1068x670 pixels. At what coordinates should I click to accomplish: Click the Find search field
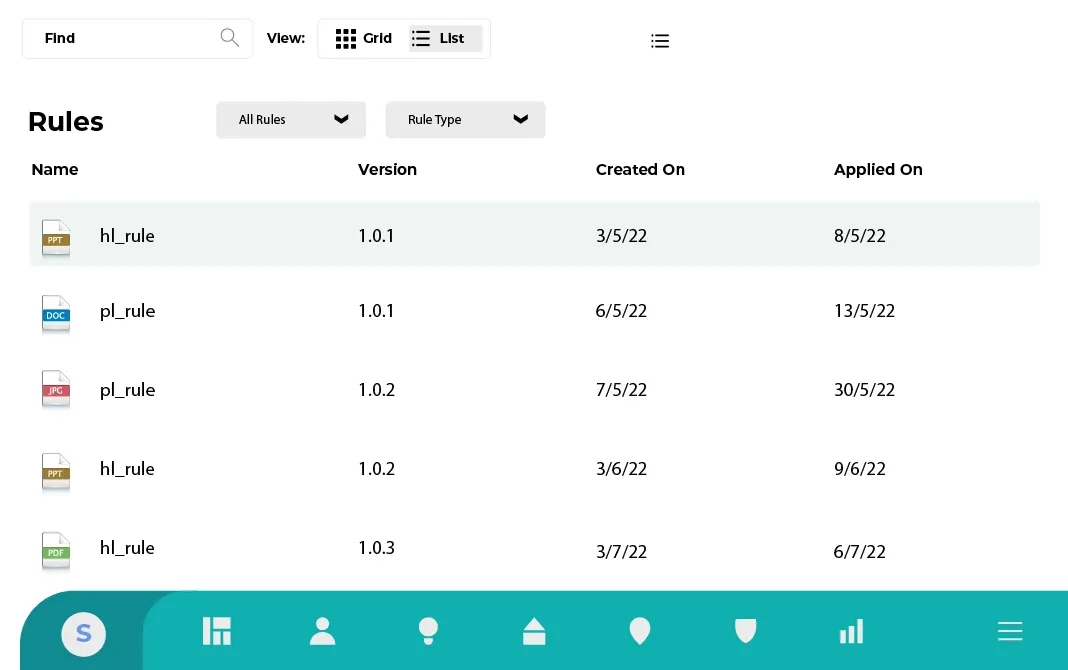point(138,38)
